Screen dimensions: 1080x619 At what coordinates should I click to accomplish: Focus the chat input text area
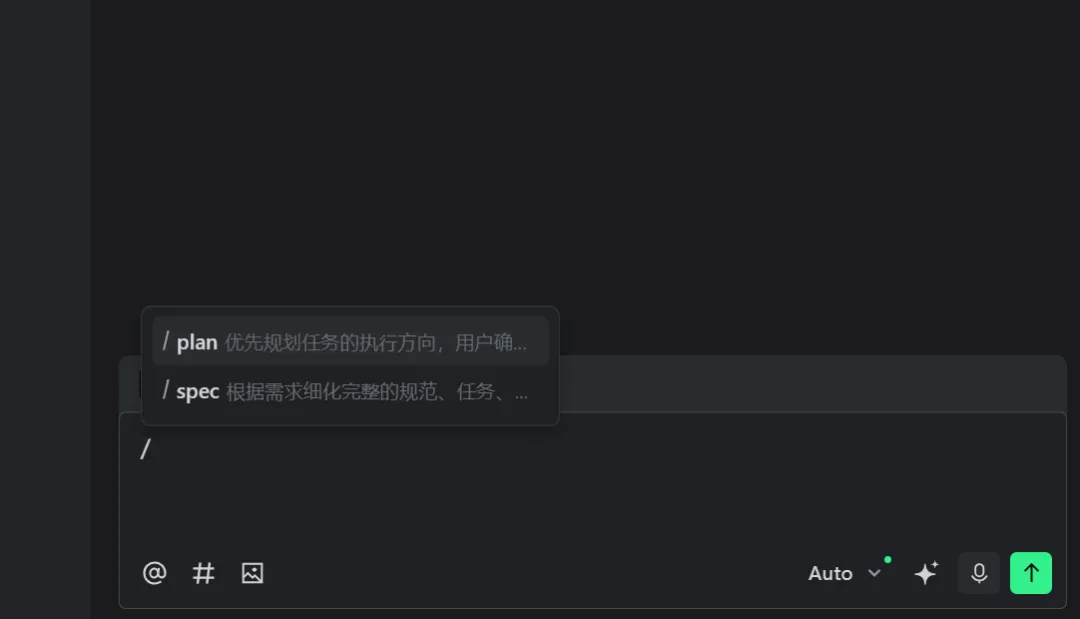592,482
